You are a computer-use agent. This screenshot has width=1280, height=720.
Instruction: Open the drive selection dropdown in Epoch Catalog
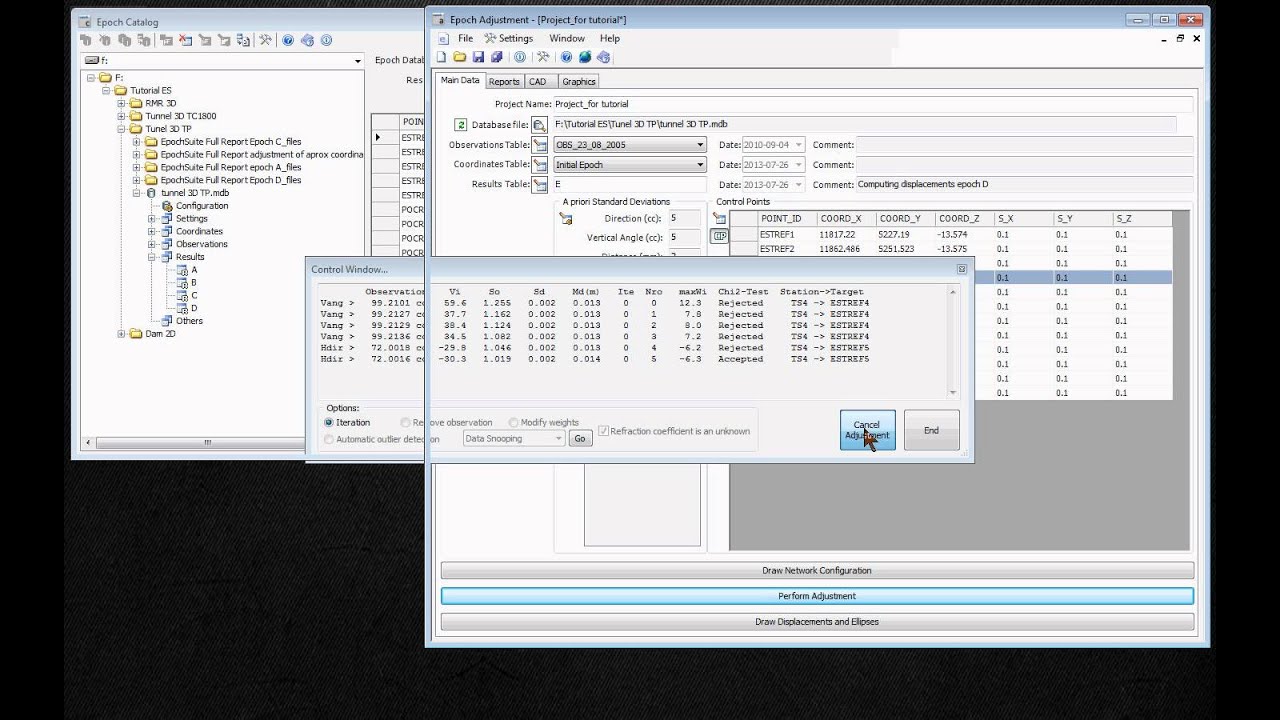tap(358, 61)
